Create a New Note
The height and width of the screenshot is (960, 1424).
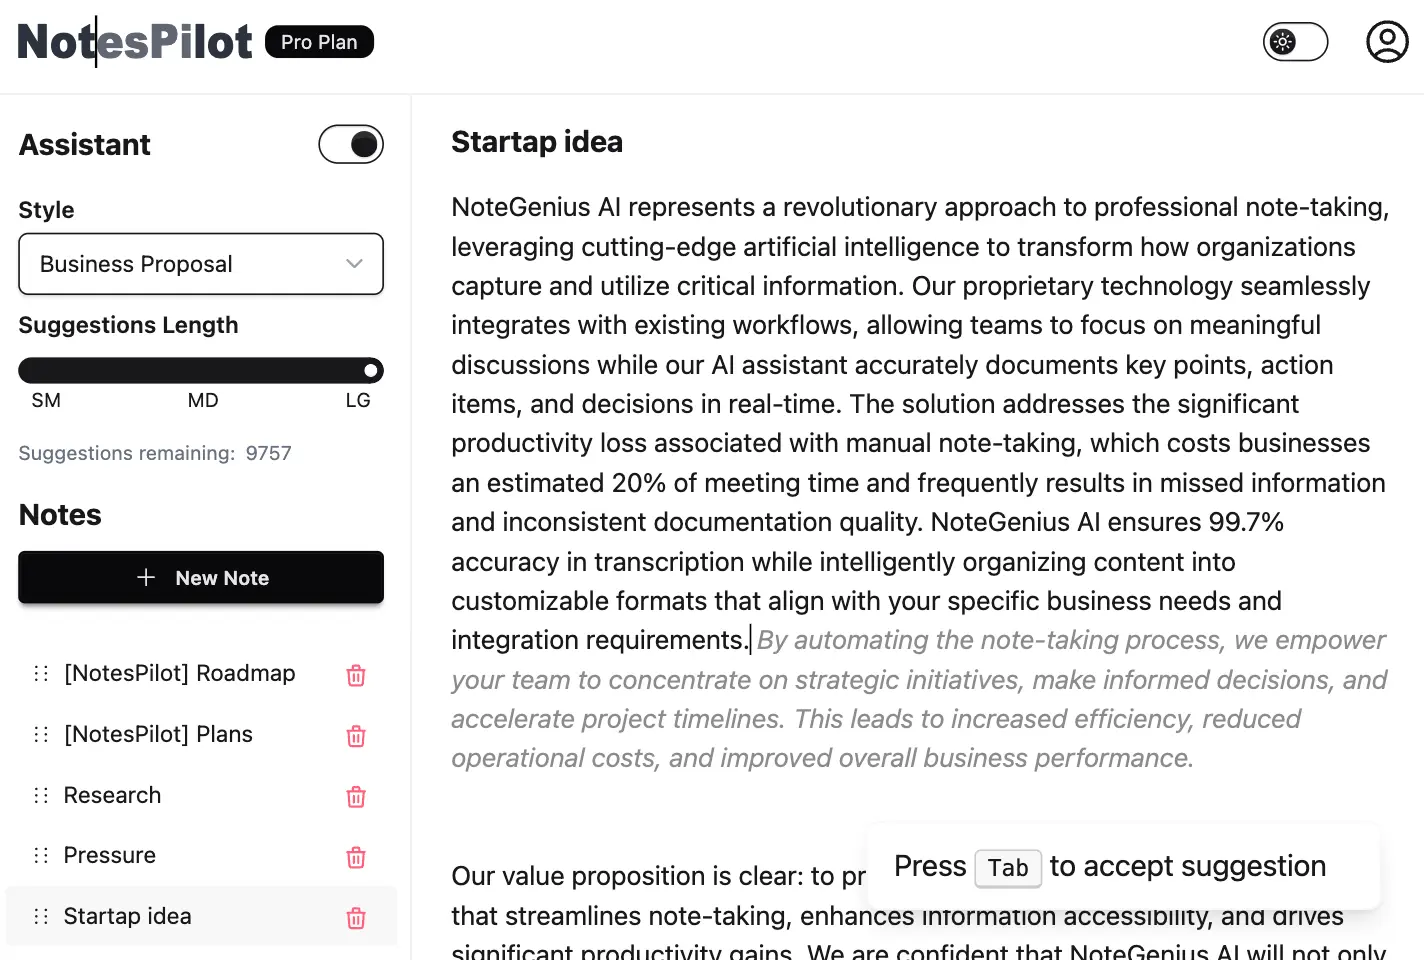click(x=200, y=577)
